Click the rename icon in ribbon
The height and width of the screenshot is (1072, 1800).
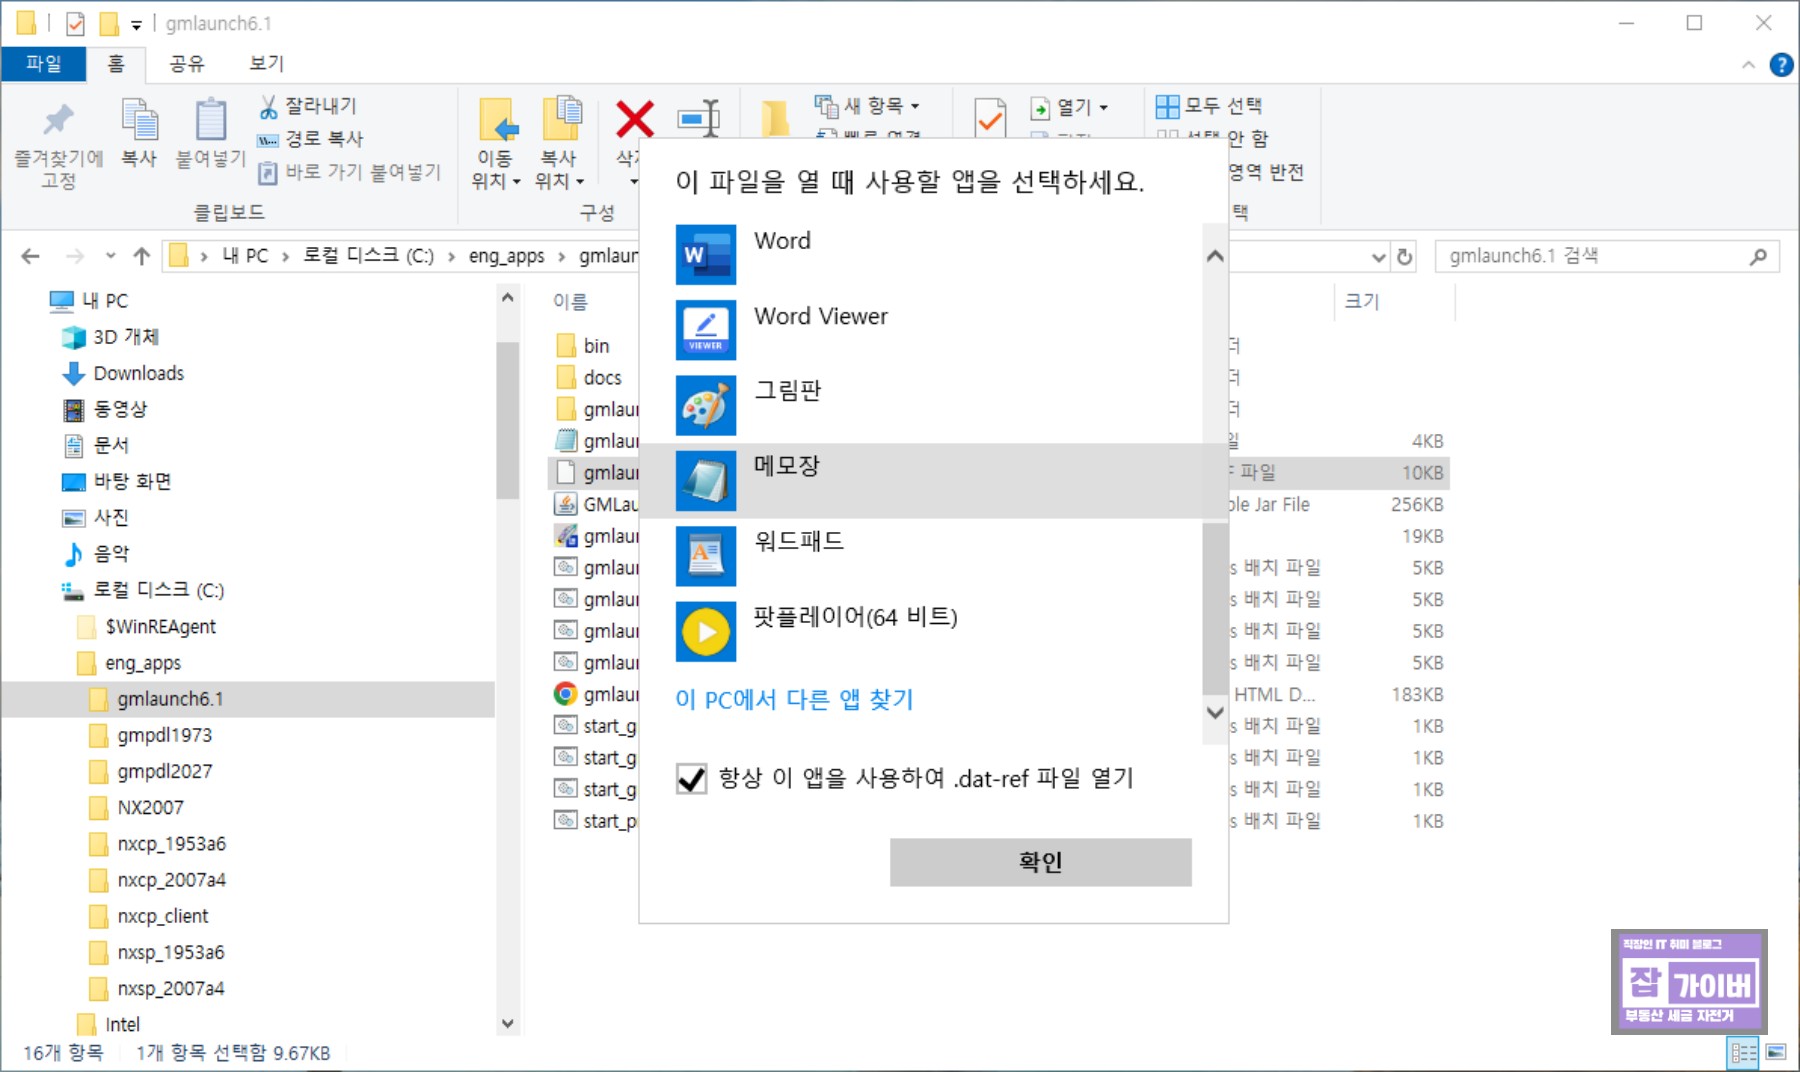[699, 119]
